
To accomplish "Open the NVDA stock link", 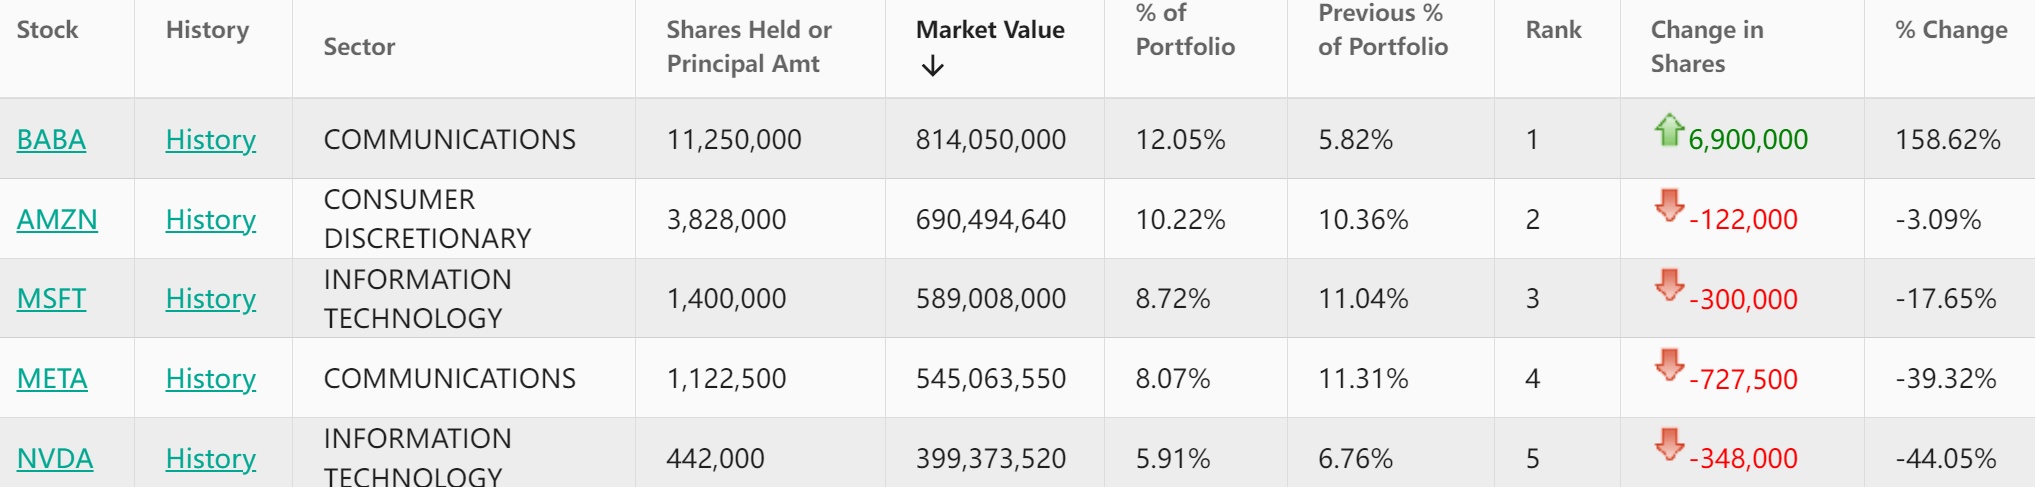I will (55, 458).
